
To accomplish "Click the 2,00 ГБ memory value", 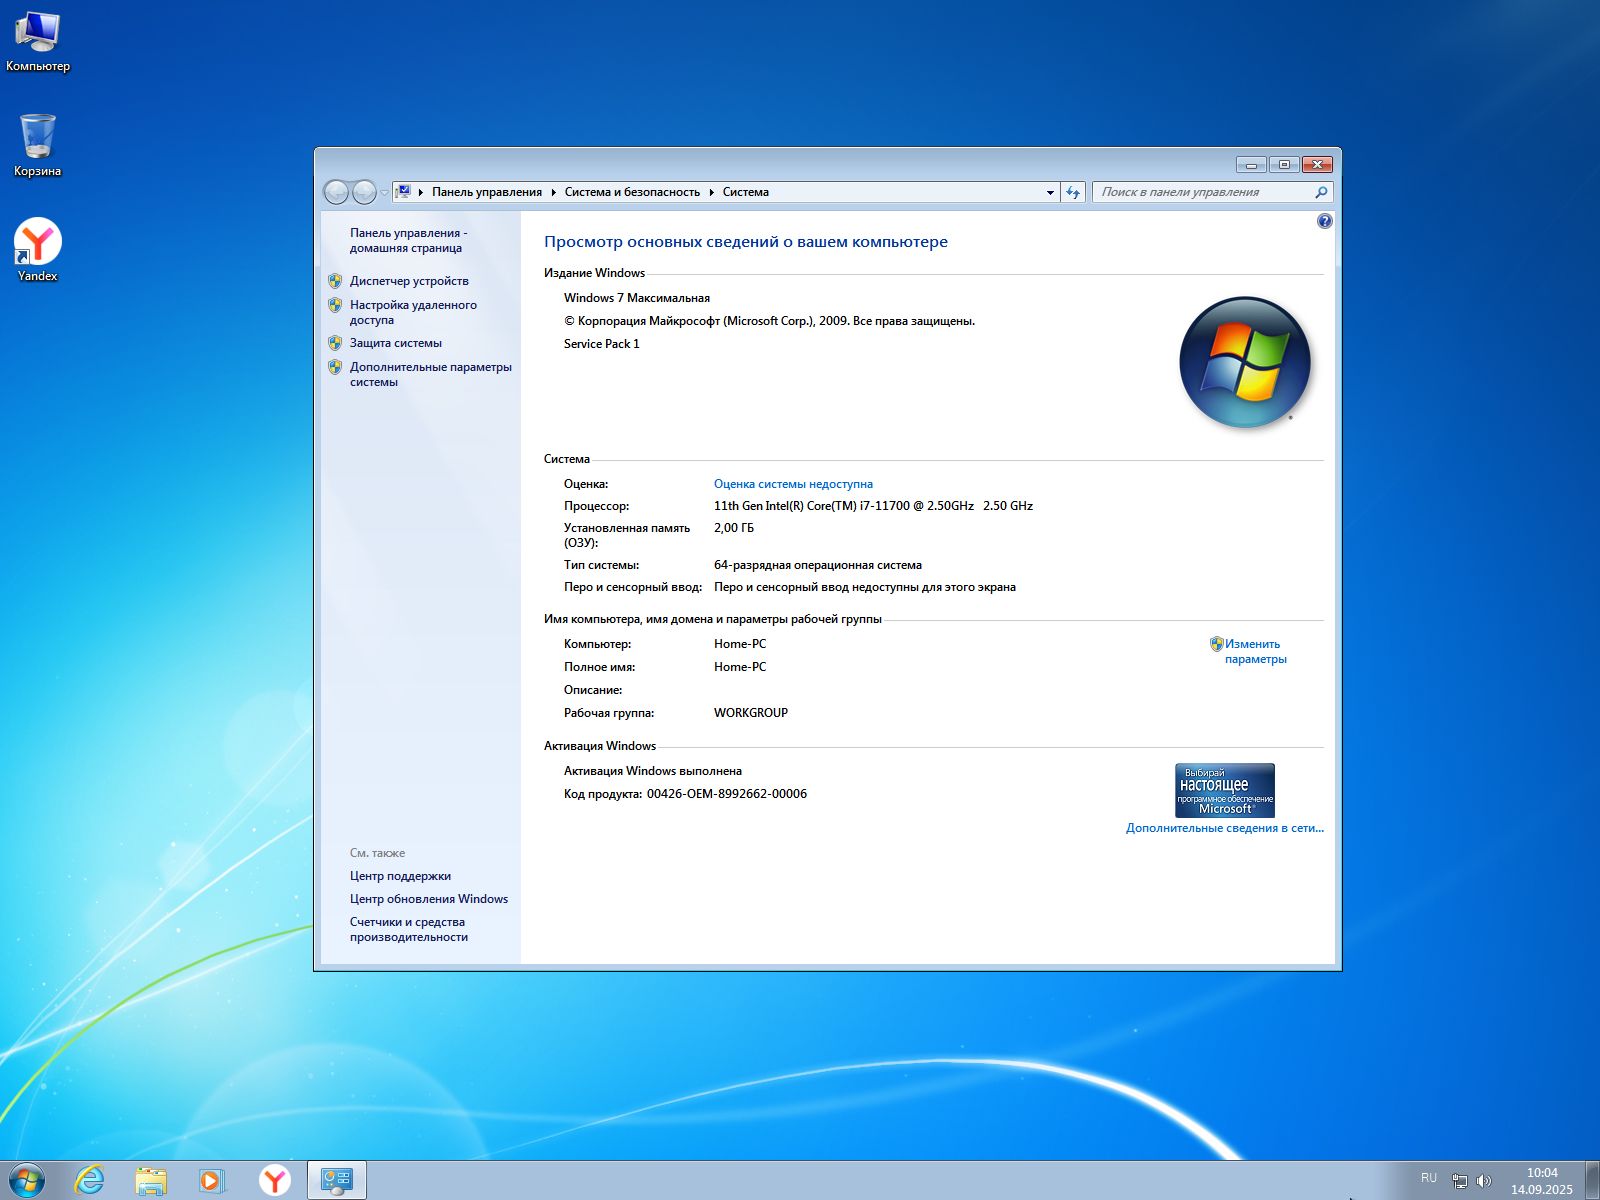I will [734, 528].
